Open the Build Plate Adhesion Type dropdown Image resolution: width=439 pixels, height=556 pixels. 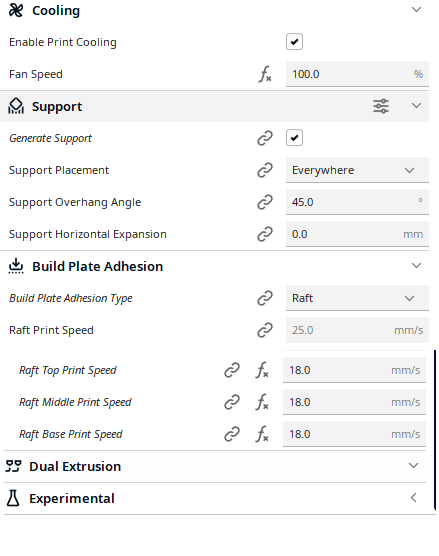pos(357,298)
